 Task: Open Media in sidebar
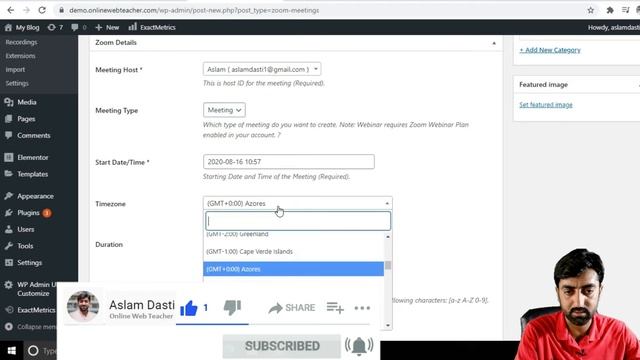(27, 102)
